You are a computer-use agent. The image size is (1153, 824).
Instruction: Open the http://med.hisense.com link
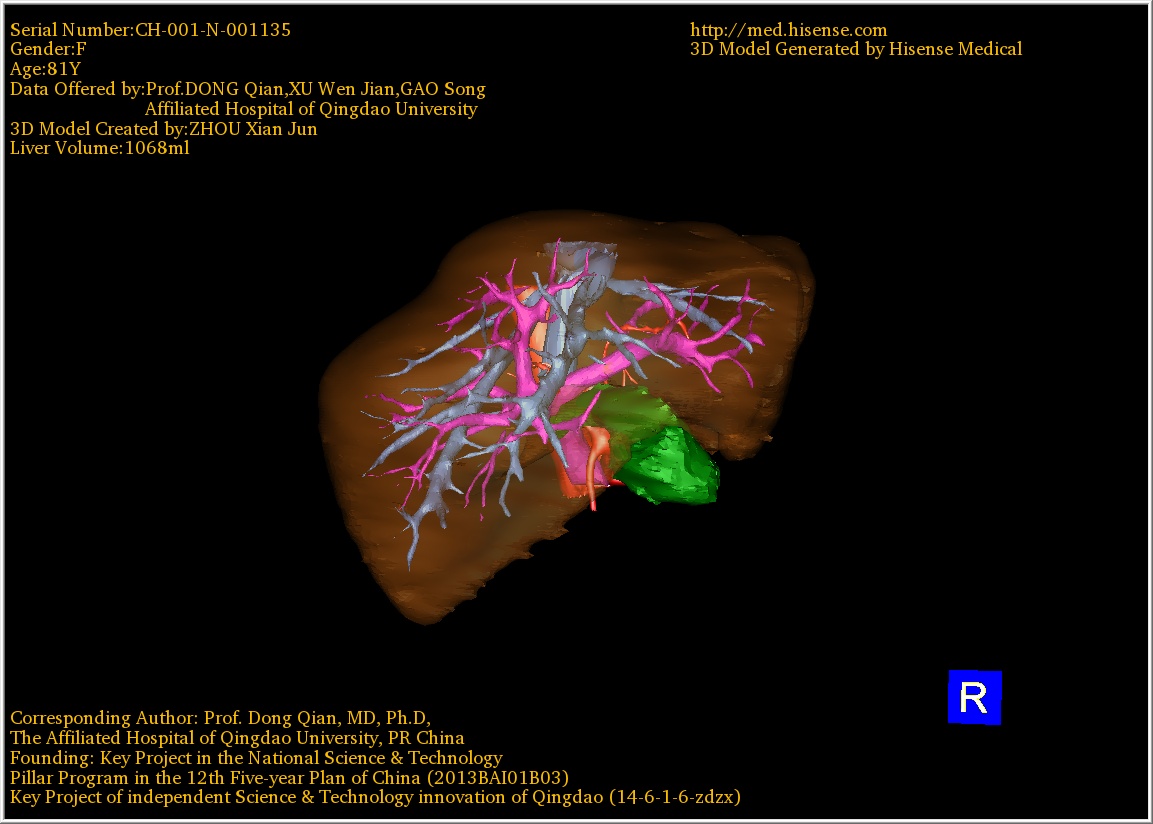click(x=788, y=29)
